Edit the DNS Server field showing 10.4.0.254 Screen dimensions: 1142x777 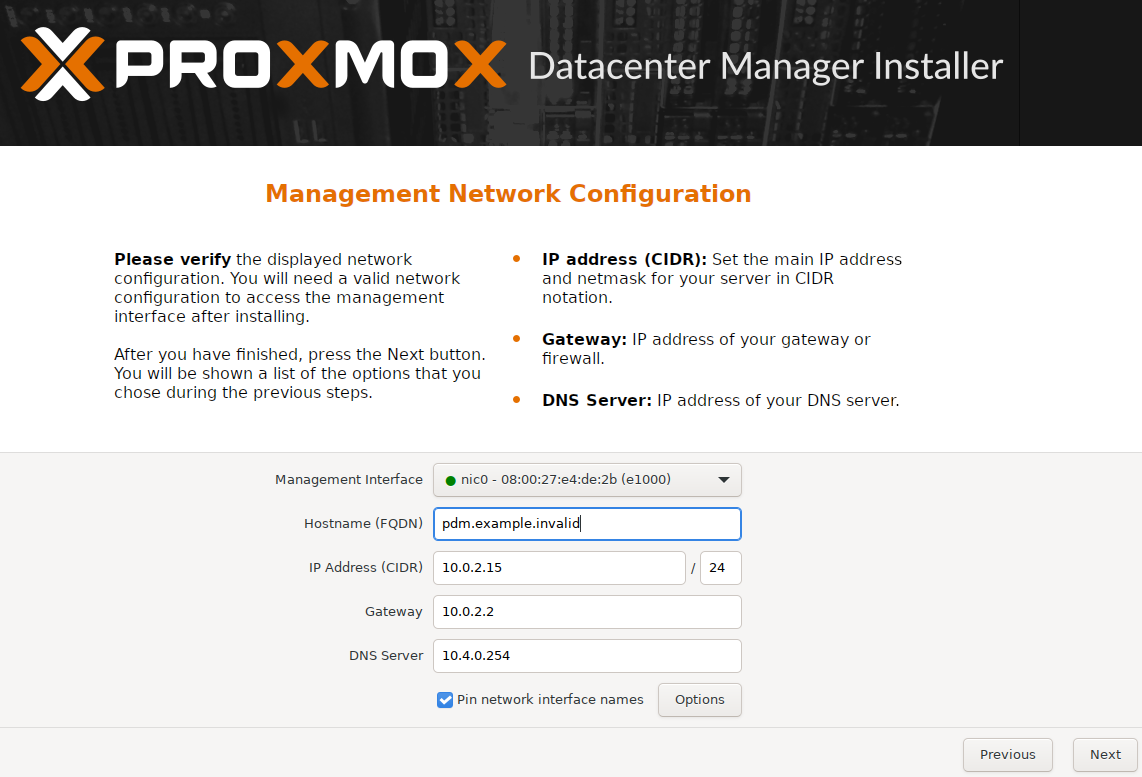pyautogui.click(x=587, y=656)
